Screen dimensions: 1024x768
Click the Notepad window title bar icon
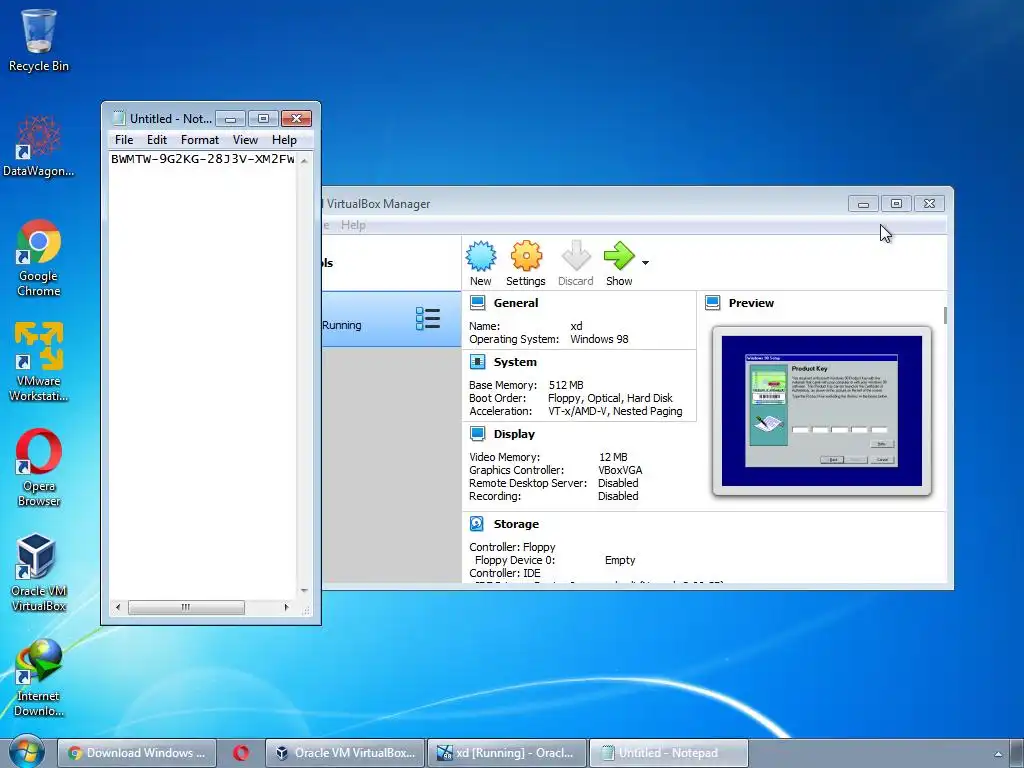[x=118, y=118]
